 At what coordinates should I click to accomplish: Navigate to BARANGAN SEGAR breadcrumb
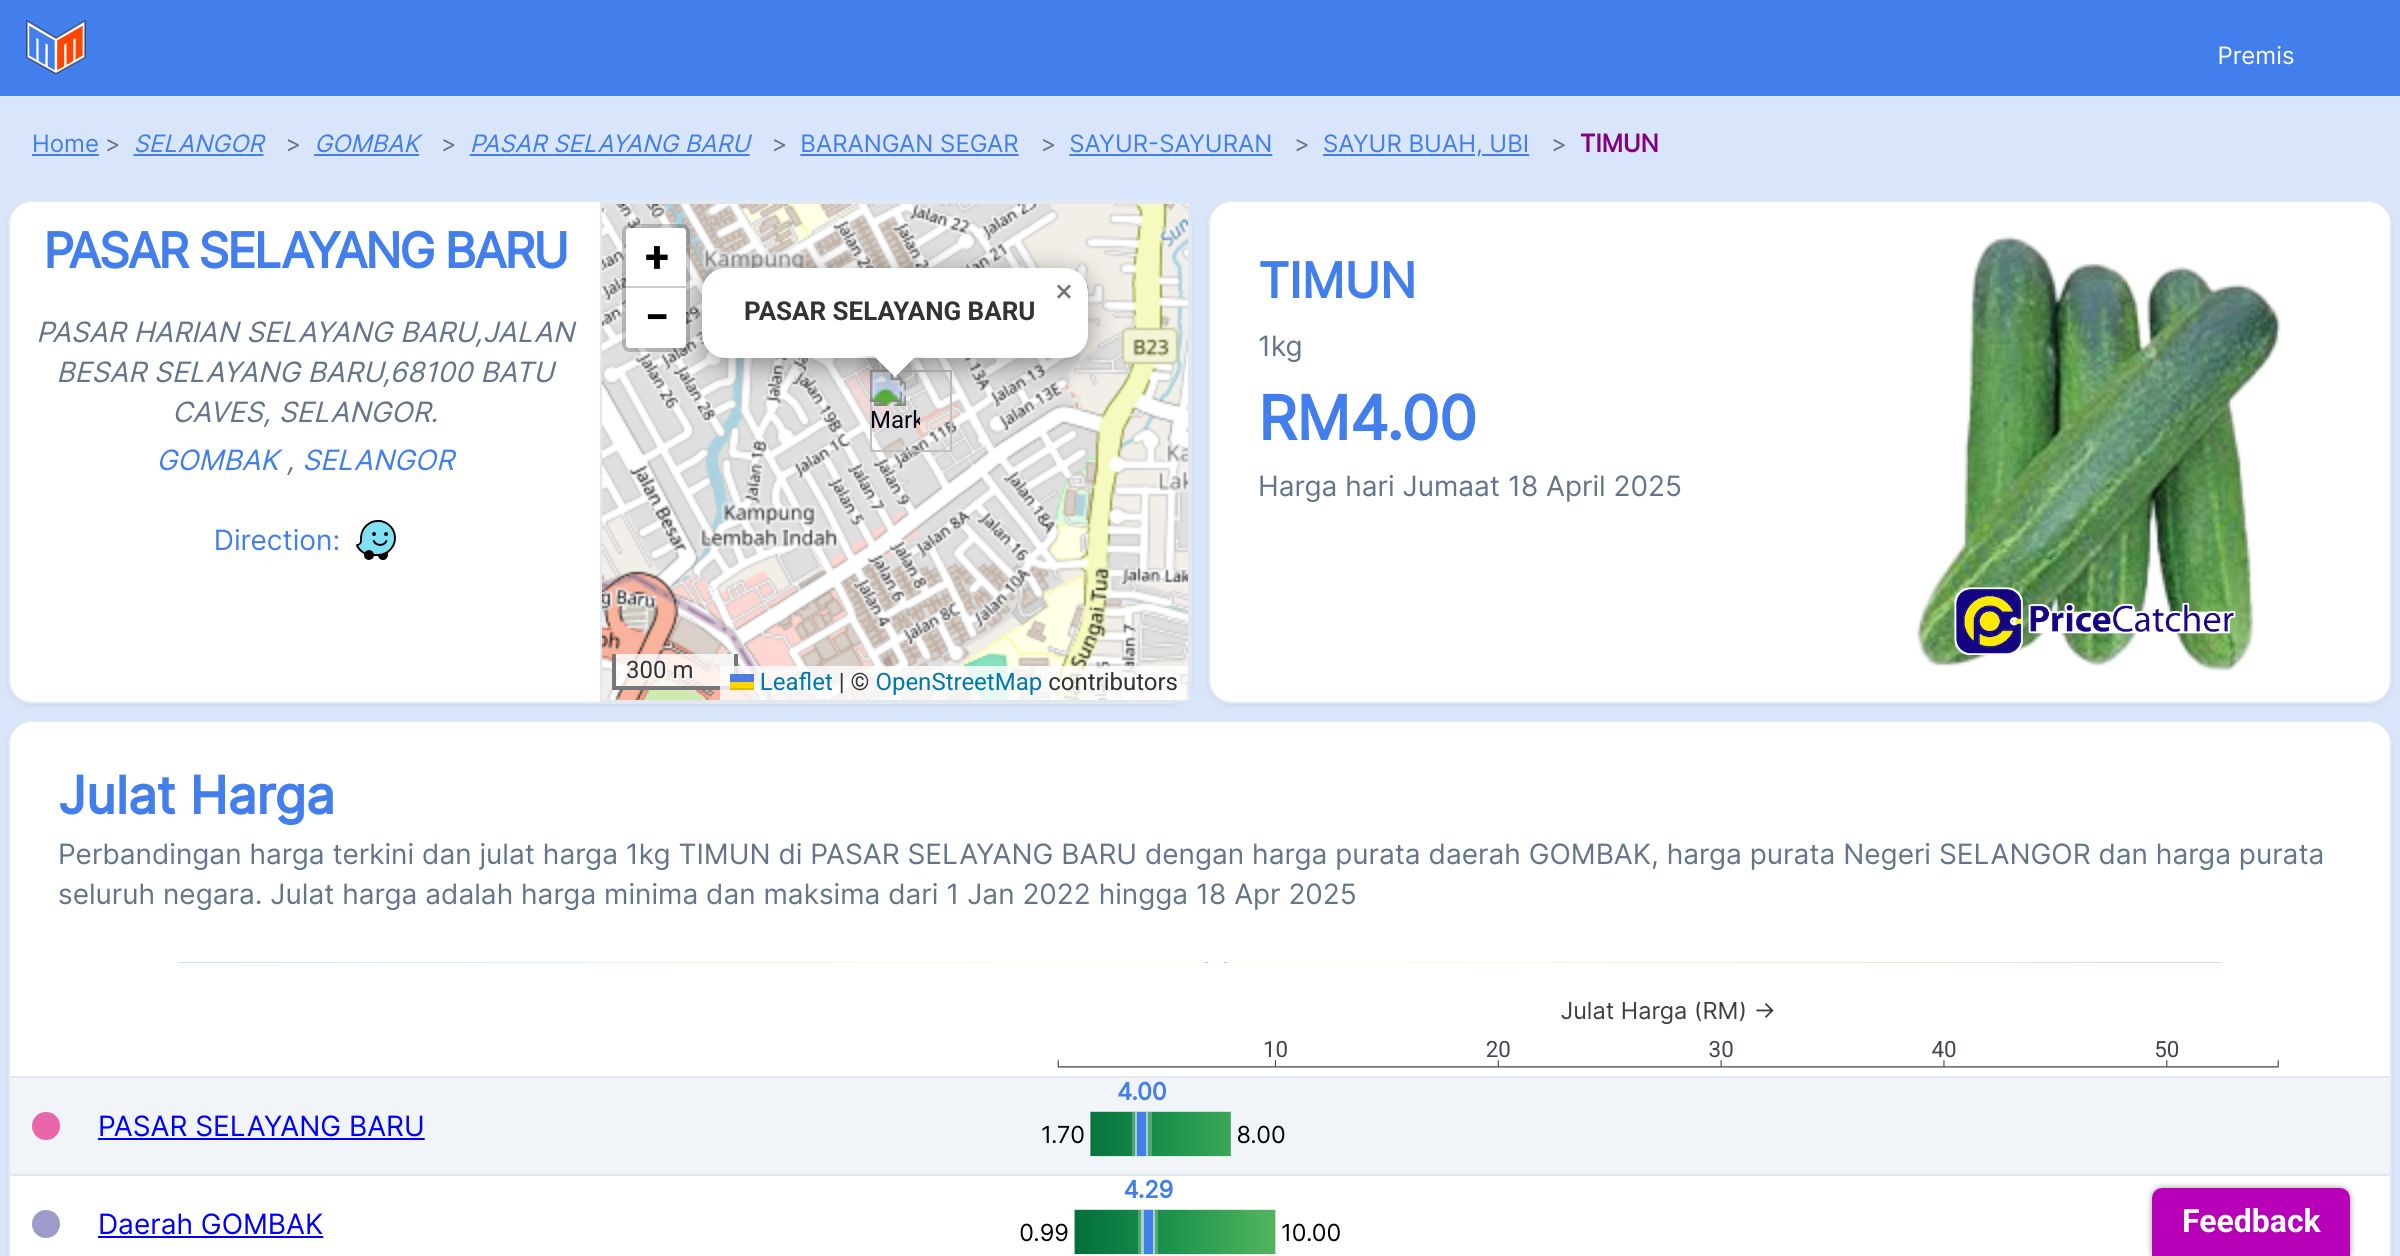click(x=909, y=144)
